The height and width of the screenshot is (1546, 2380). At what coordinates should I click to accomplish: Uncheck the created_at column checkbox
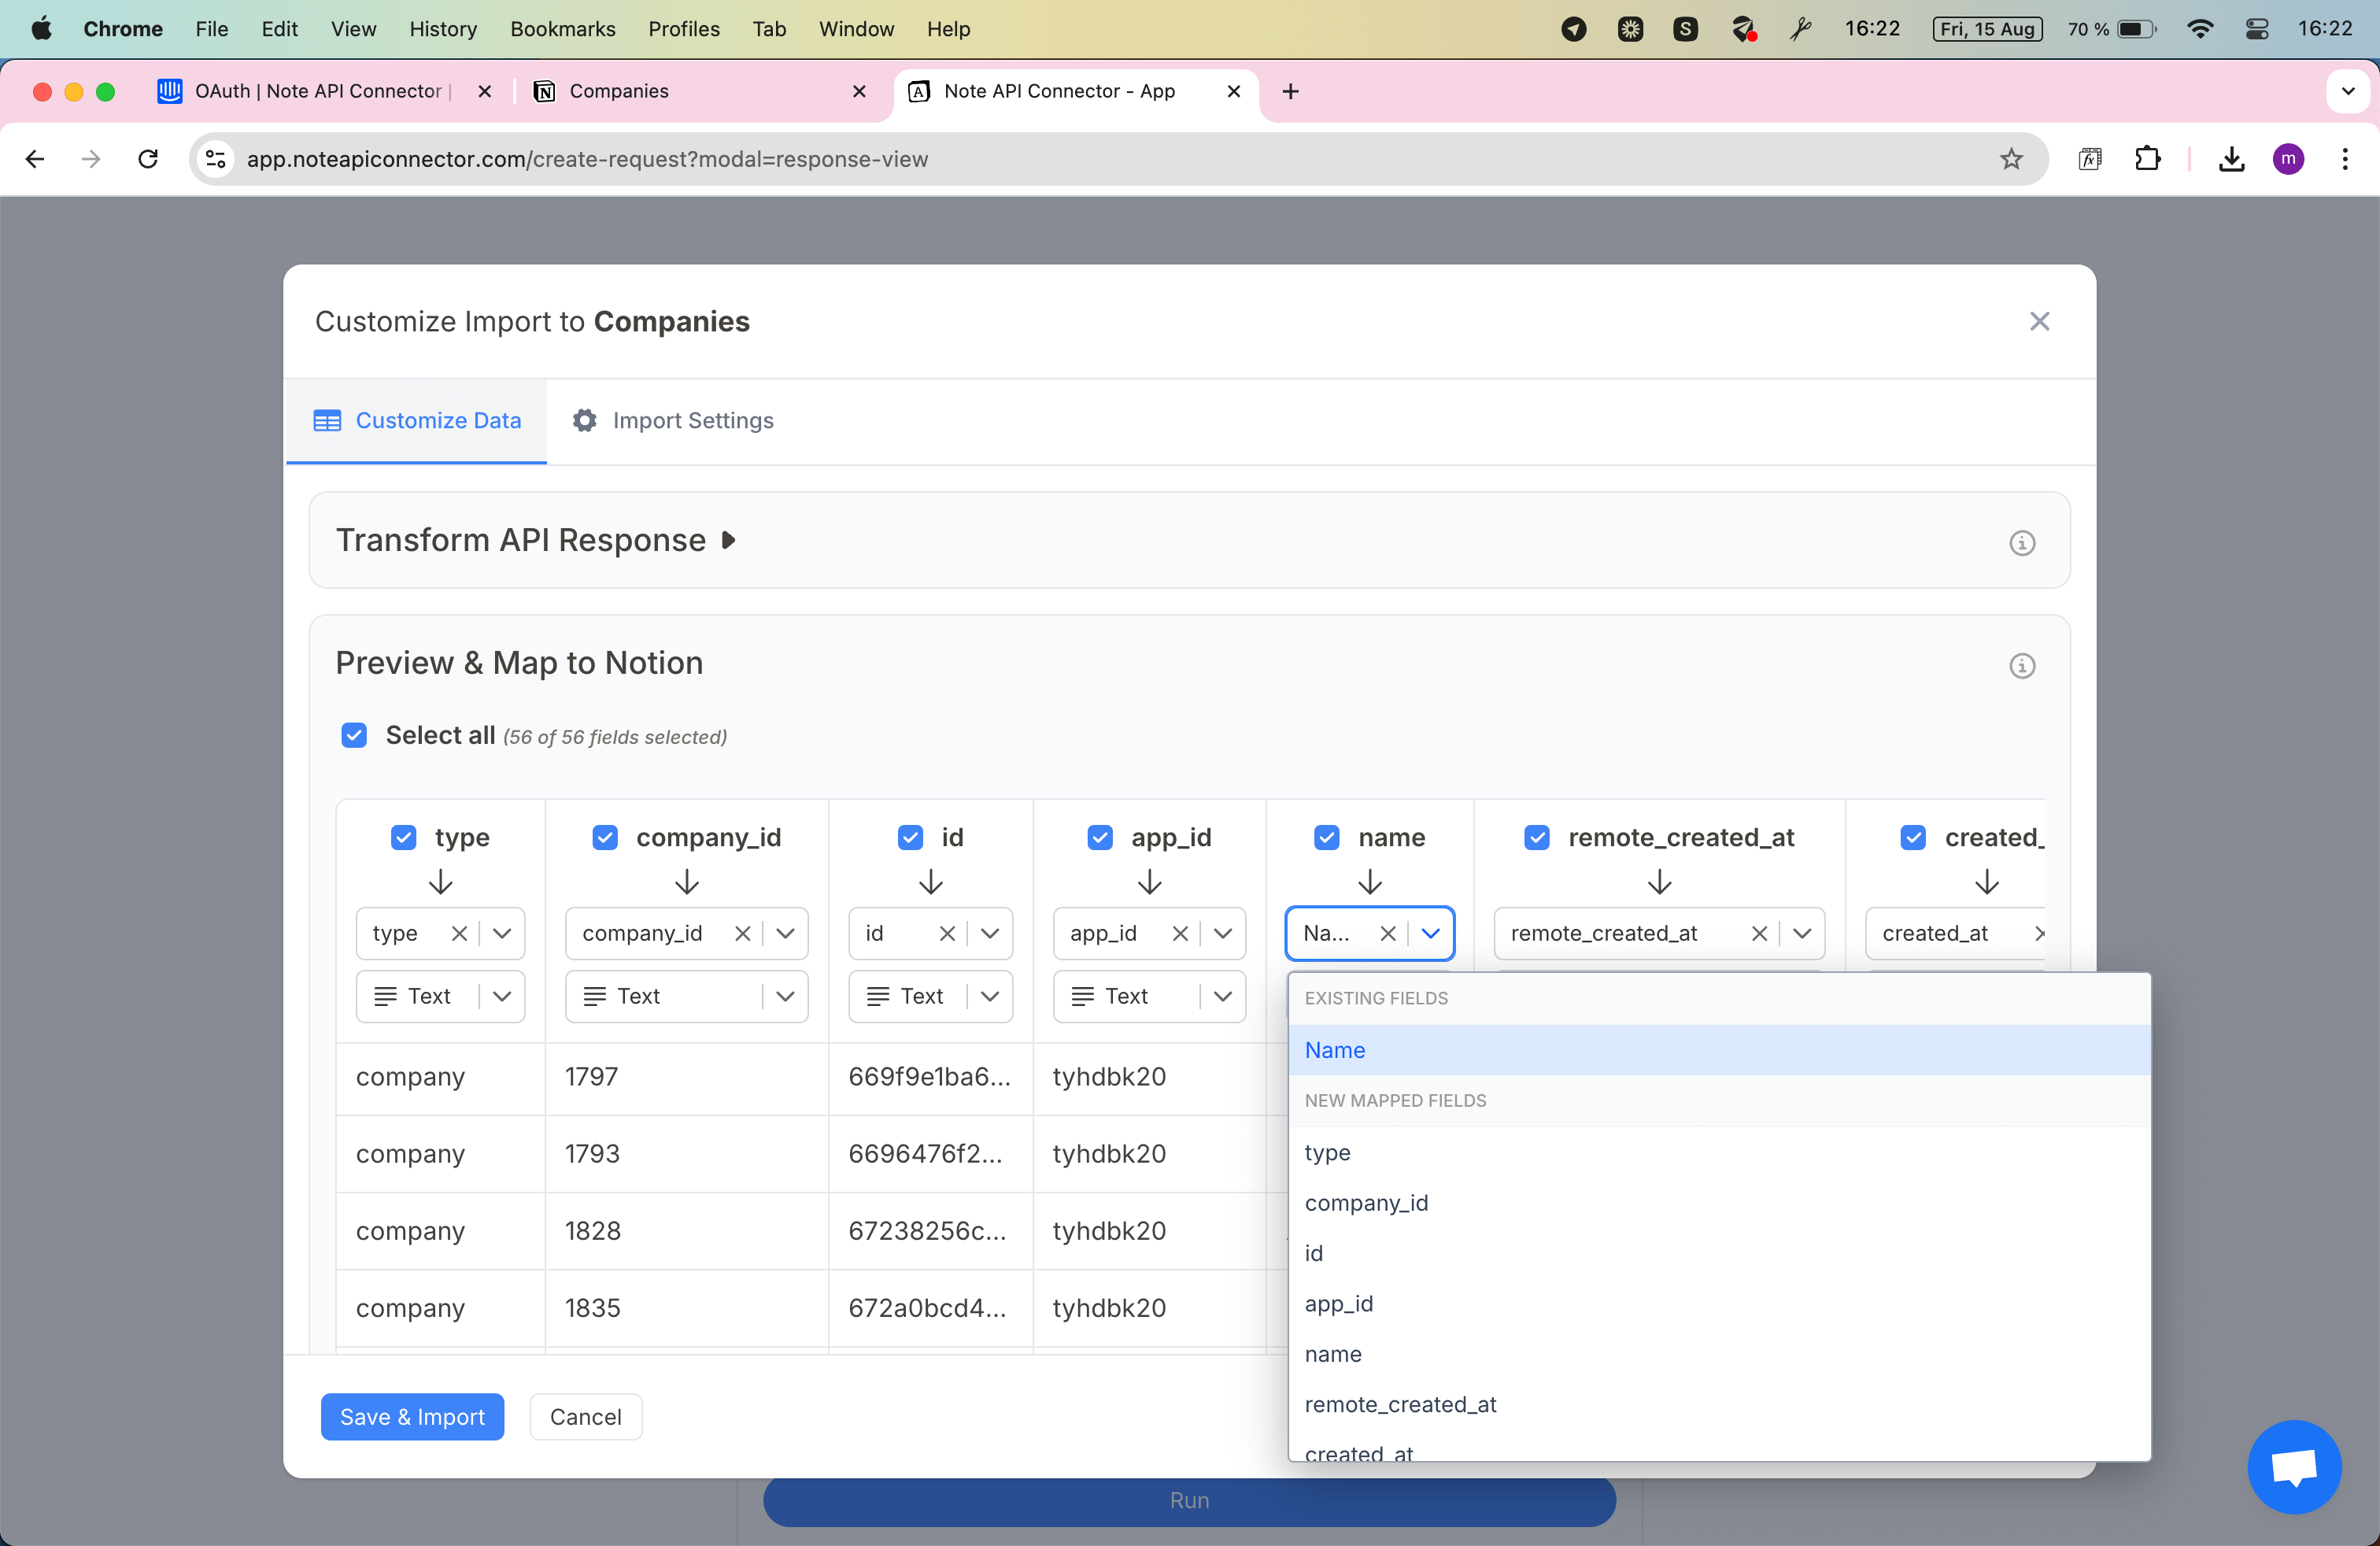[1913, 837]
